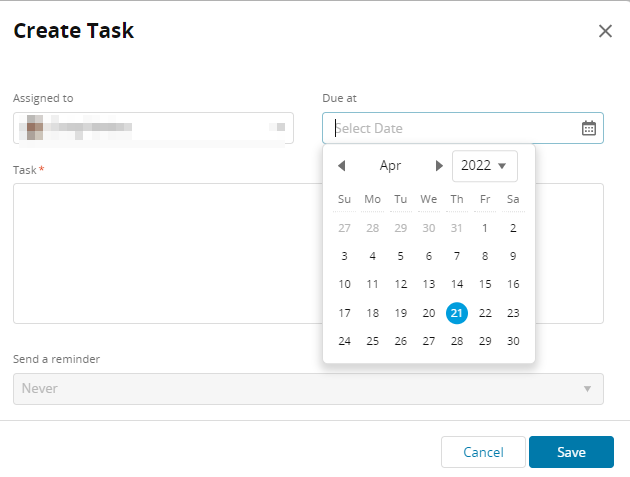Close the Create Task dialog

pyautogui.click(x=605, y=31)
